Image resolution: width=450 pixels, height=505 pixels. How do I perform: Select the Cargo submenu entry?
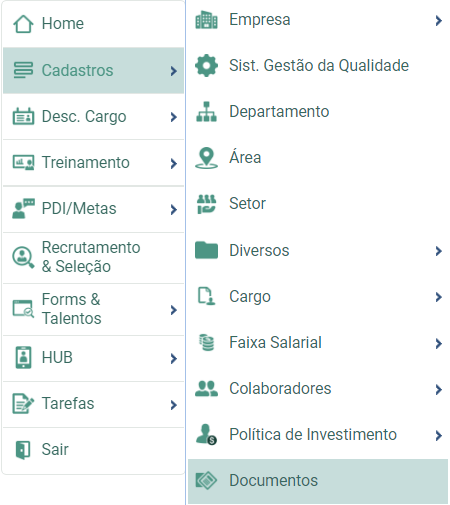(x=318, y=297)
